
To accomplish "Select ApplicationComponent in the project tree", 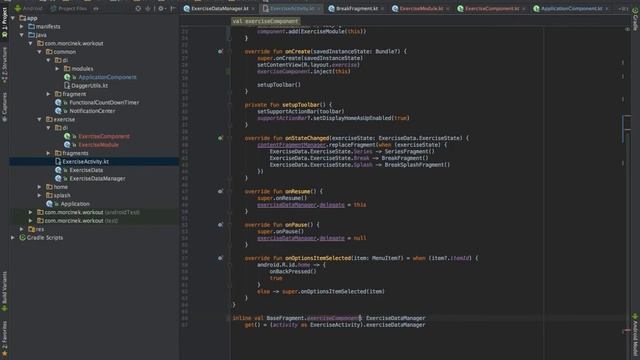I will coord(107,77).
